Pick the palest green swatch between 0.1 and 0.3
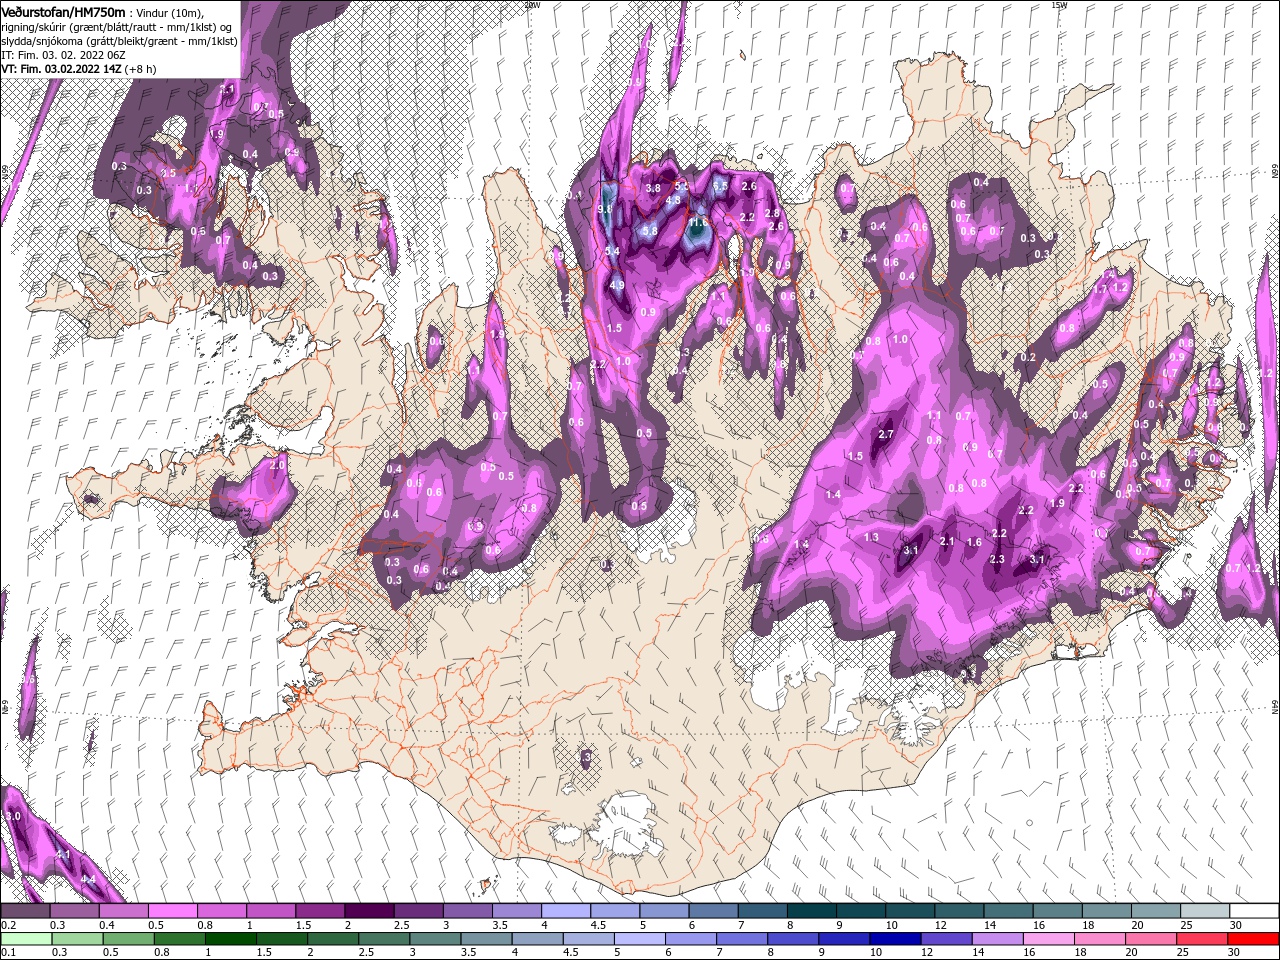The width and height of the screenshot is (1280, 960). pos(25,939)
